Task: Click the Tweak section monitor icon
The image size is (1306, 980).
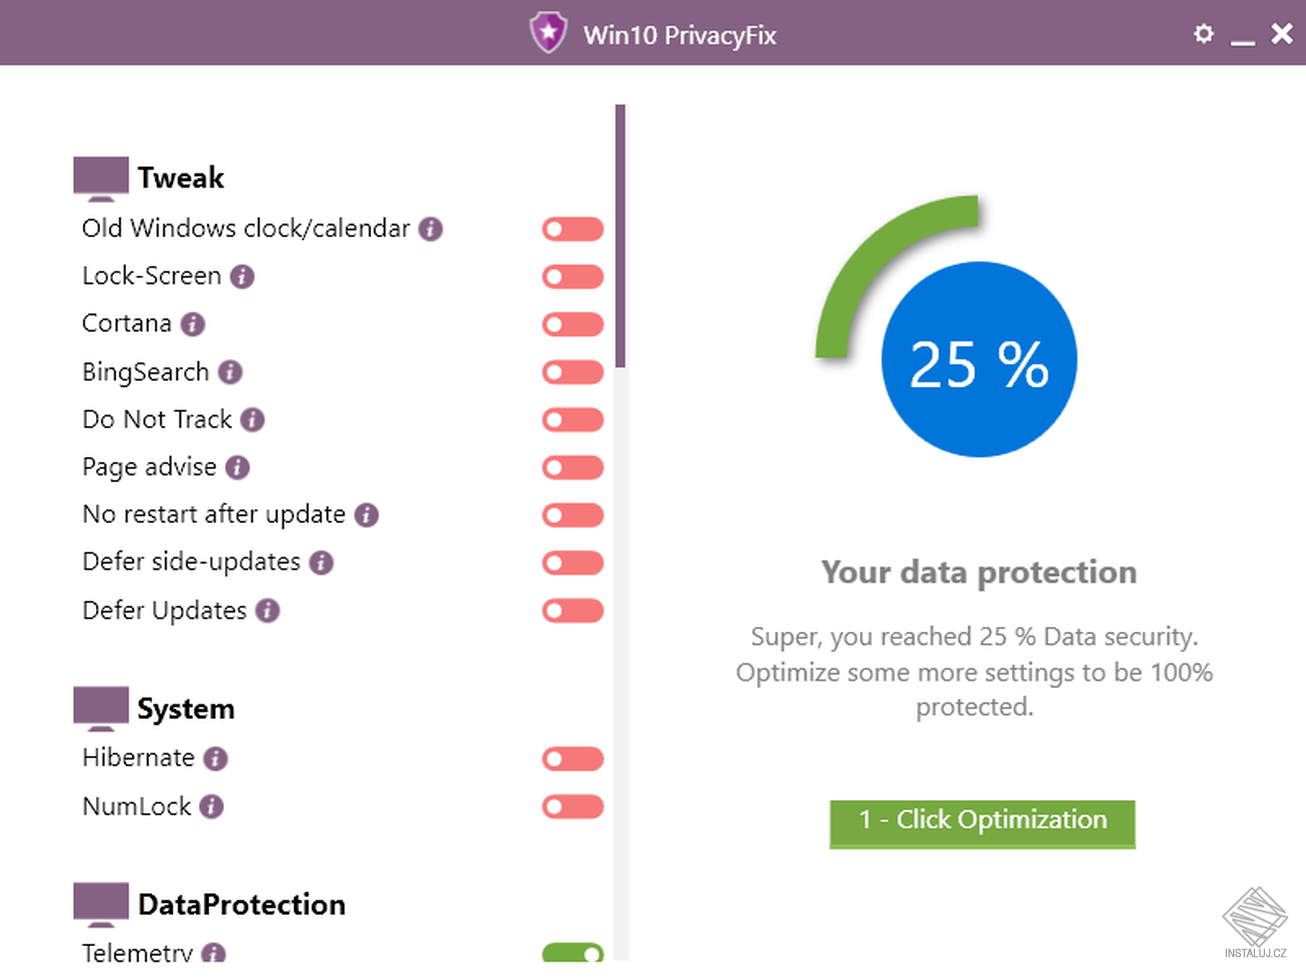Action: pyautogui.click(x=99, y=173)
